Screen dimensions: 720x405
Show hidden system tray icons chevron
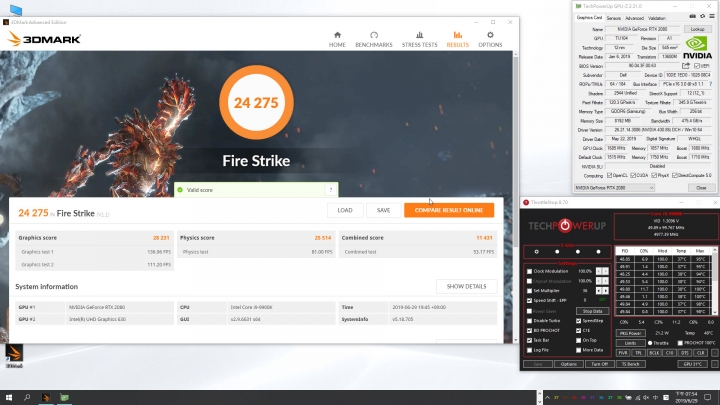pyautogui.click(x=547, y=398)
